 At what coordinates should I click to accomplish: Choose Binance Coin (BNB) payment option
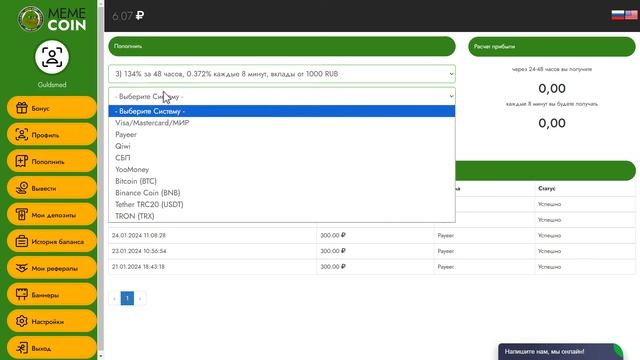[282, 193]
